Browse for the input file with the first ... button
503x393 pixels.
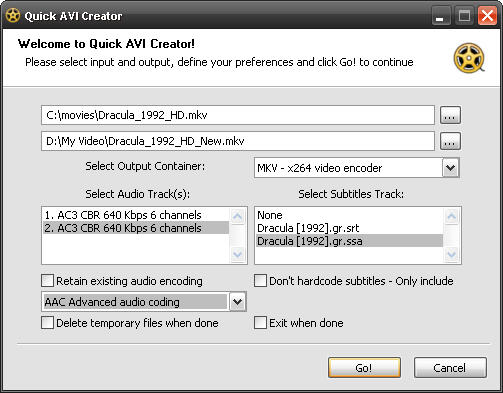pyautogui.click(x=450, y=115)
